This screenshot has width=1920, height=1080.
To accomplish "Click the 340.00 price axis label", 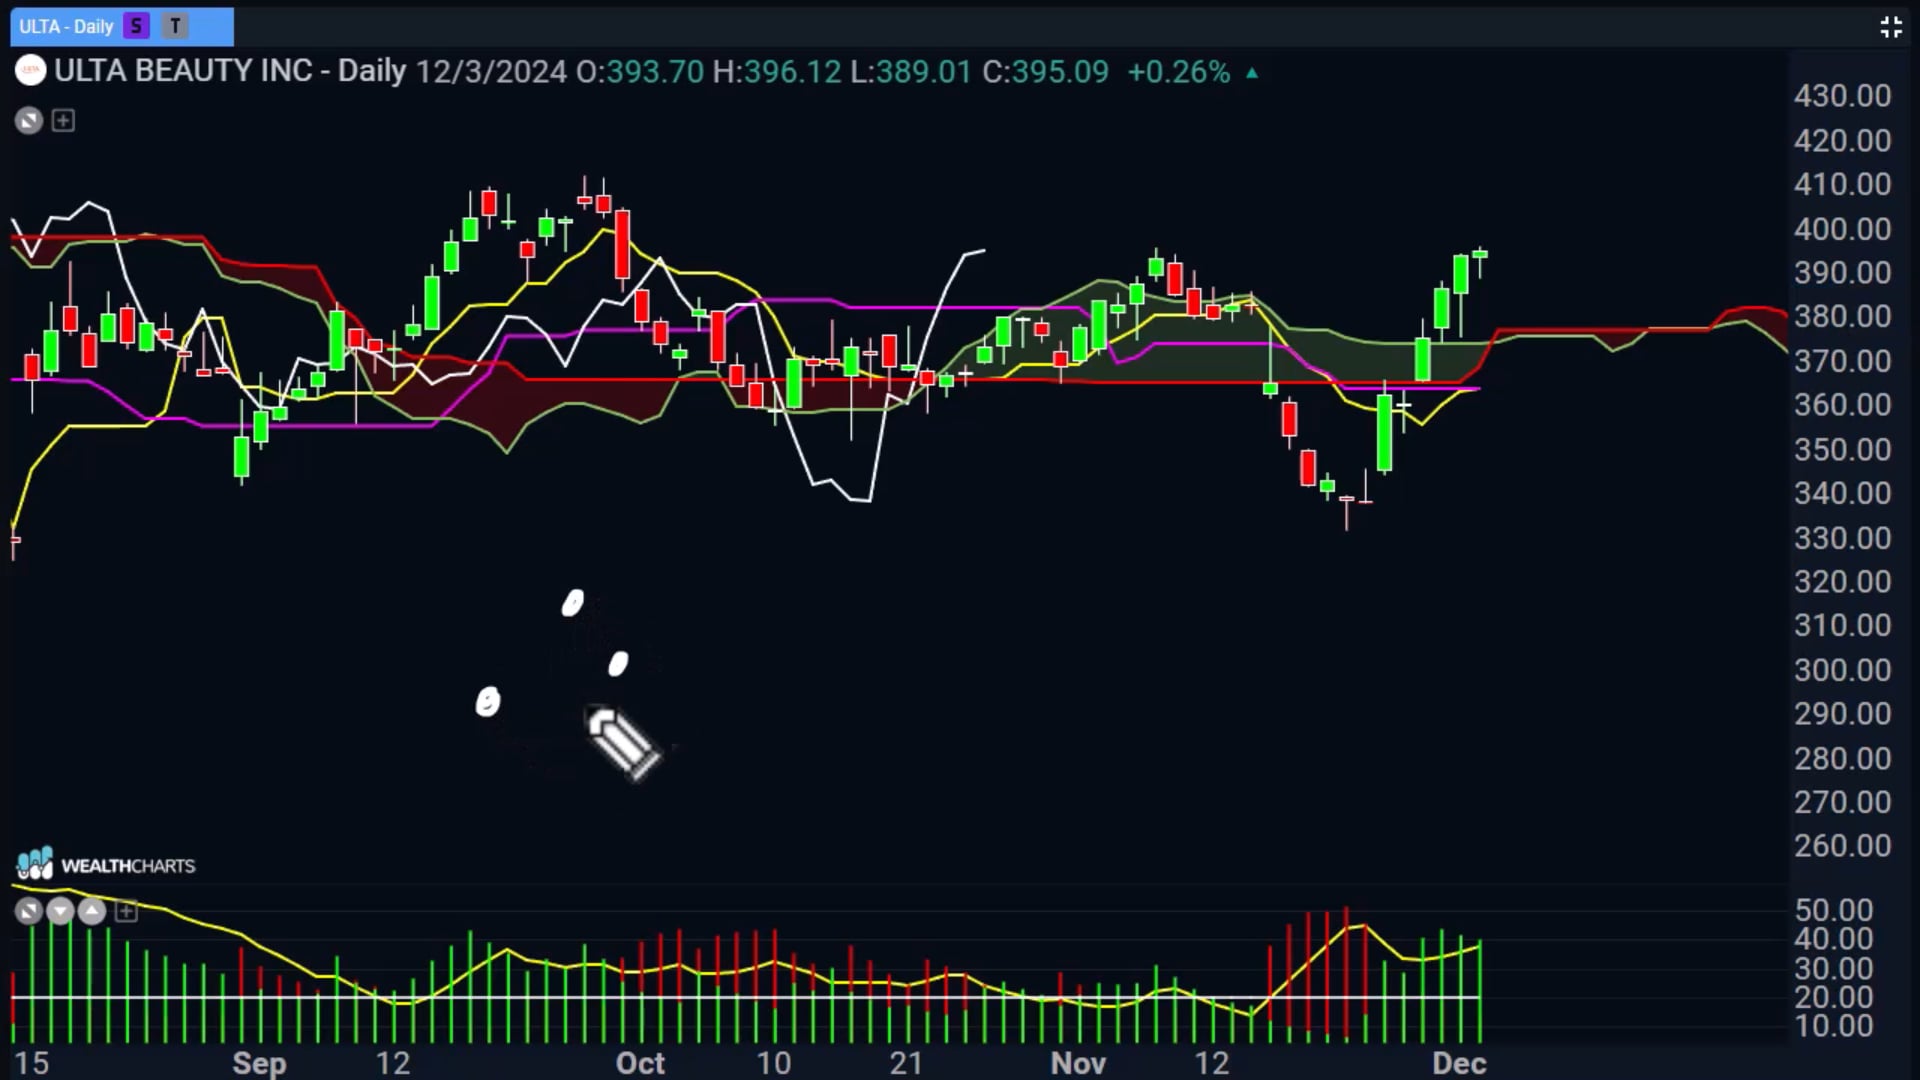I will point(1842,493).
